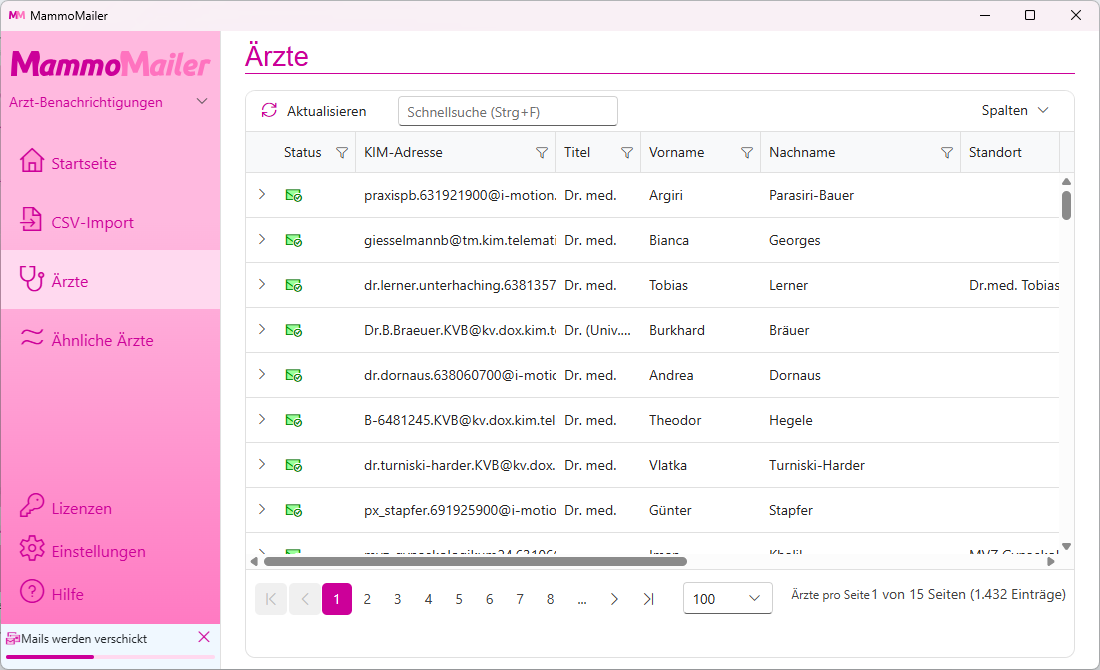Image resolution: width=1100 pixels, height=670 pixels.
Task: Open the Arzt-Benachrichtigungen dropdown
Action: tap(109, 102)
